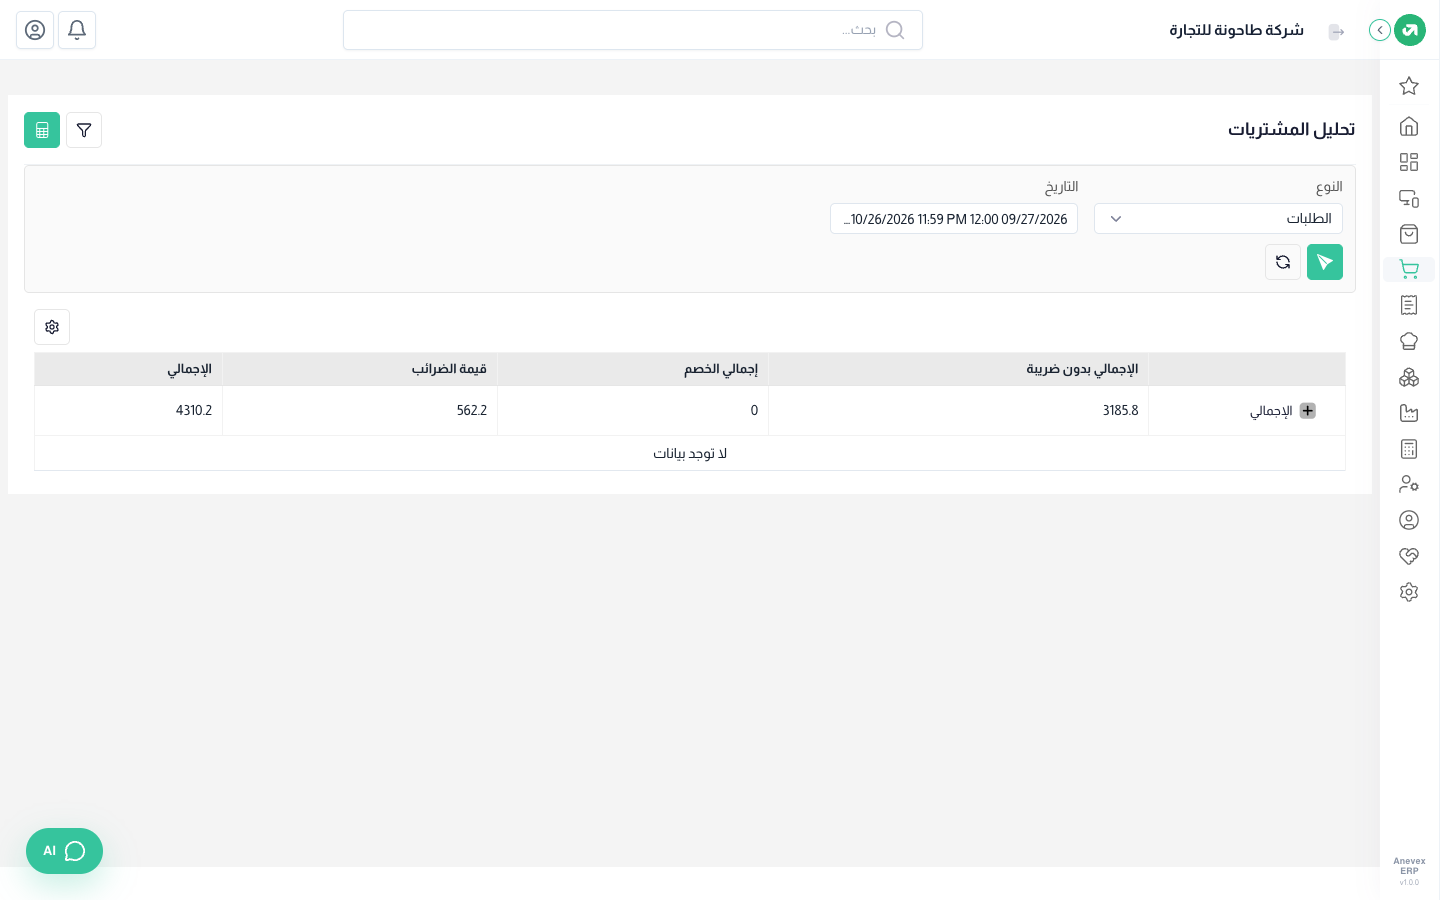Open the user settings HR icon
Viewport: 1440px width, 900px height.
1409,484
